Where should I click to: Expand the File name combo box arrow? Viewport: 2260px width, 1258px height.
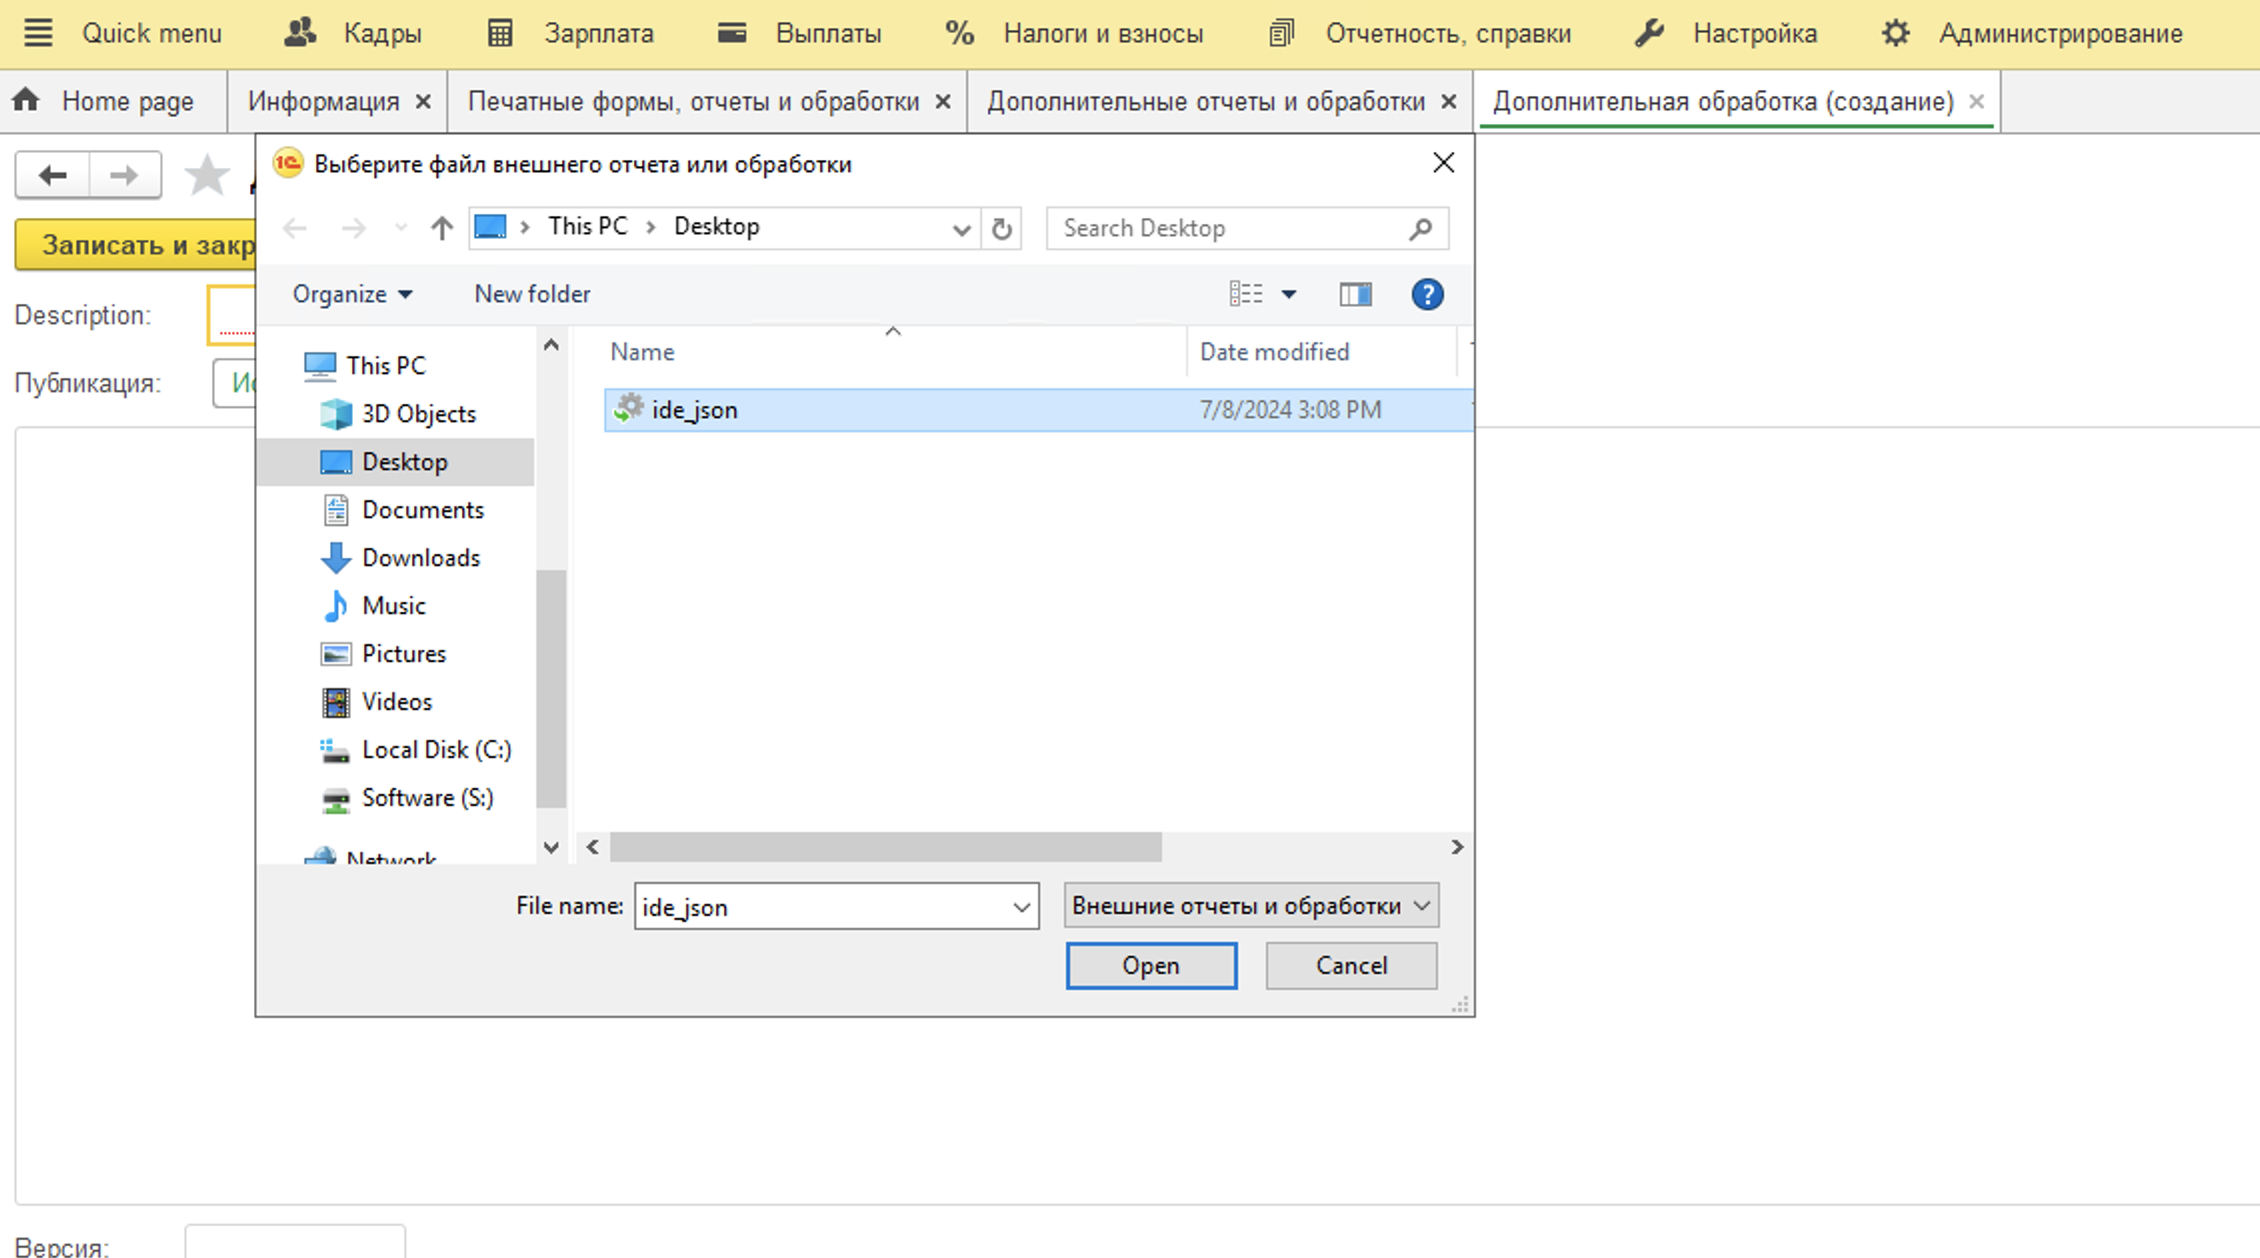(1021, 907)
